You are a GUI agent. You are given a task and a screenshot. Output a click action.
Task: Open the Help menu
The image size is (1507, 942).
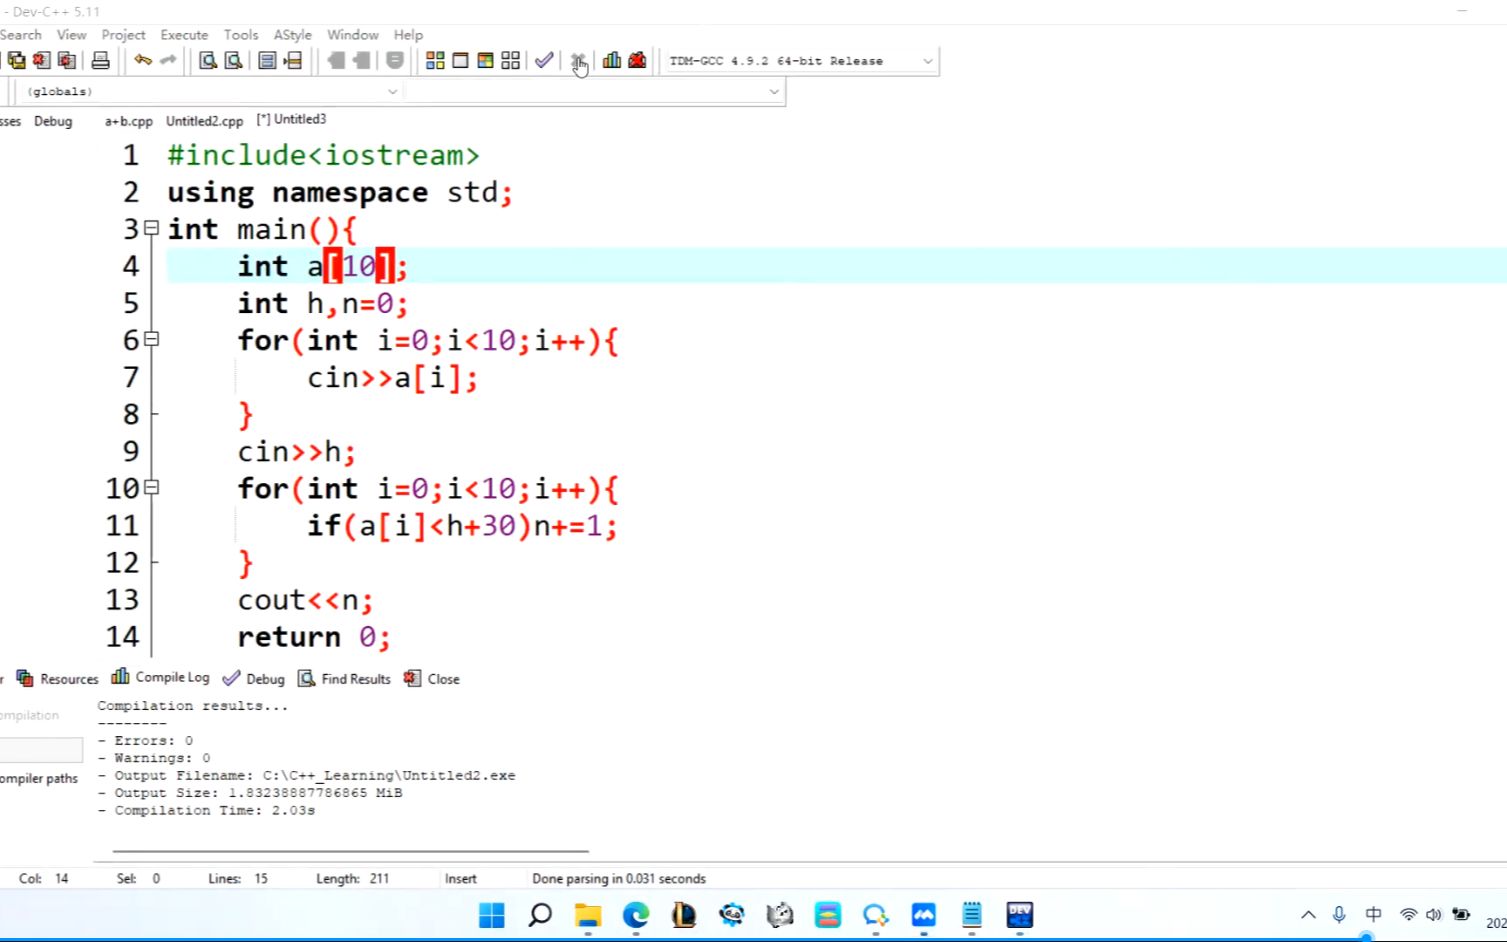pyautogui.click(x=408, y=35)
